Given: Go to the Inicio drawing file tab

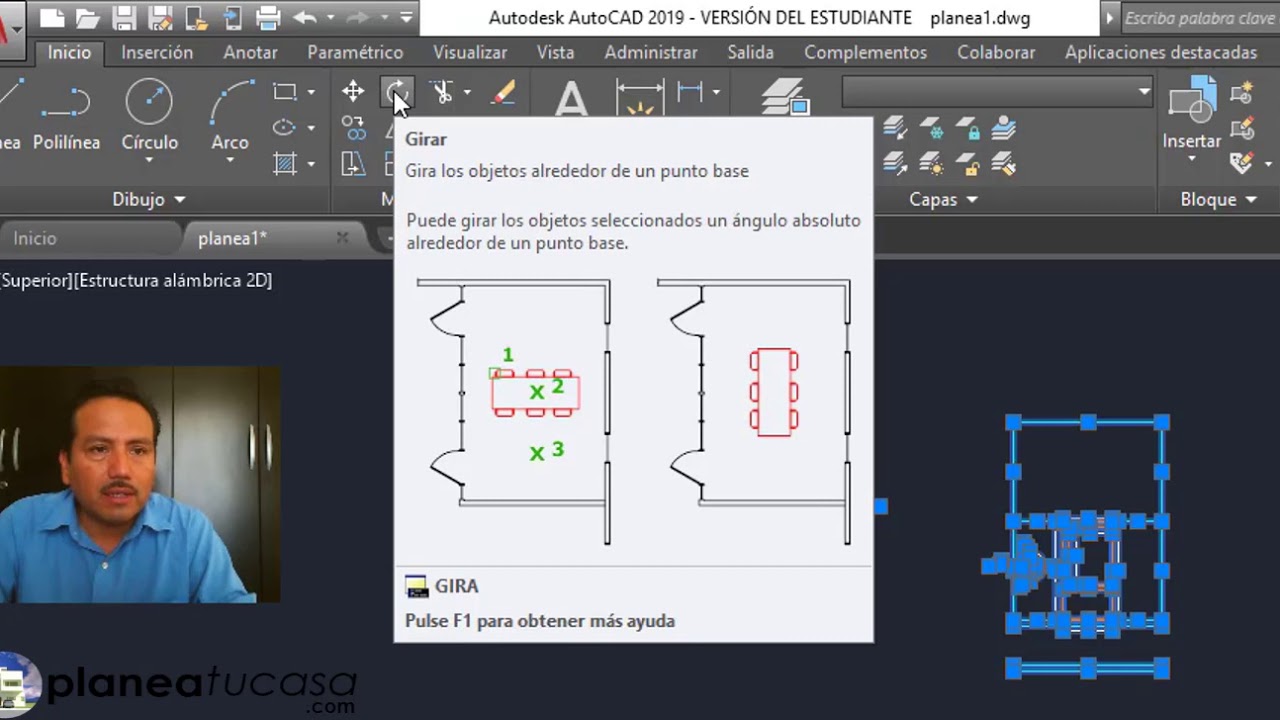Looking at the screenshot, I should [35, 238].
